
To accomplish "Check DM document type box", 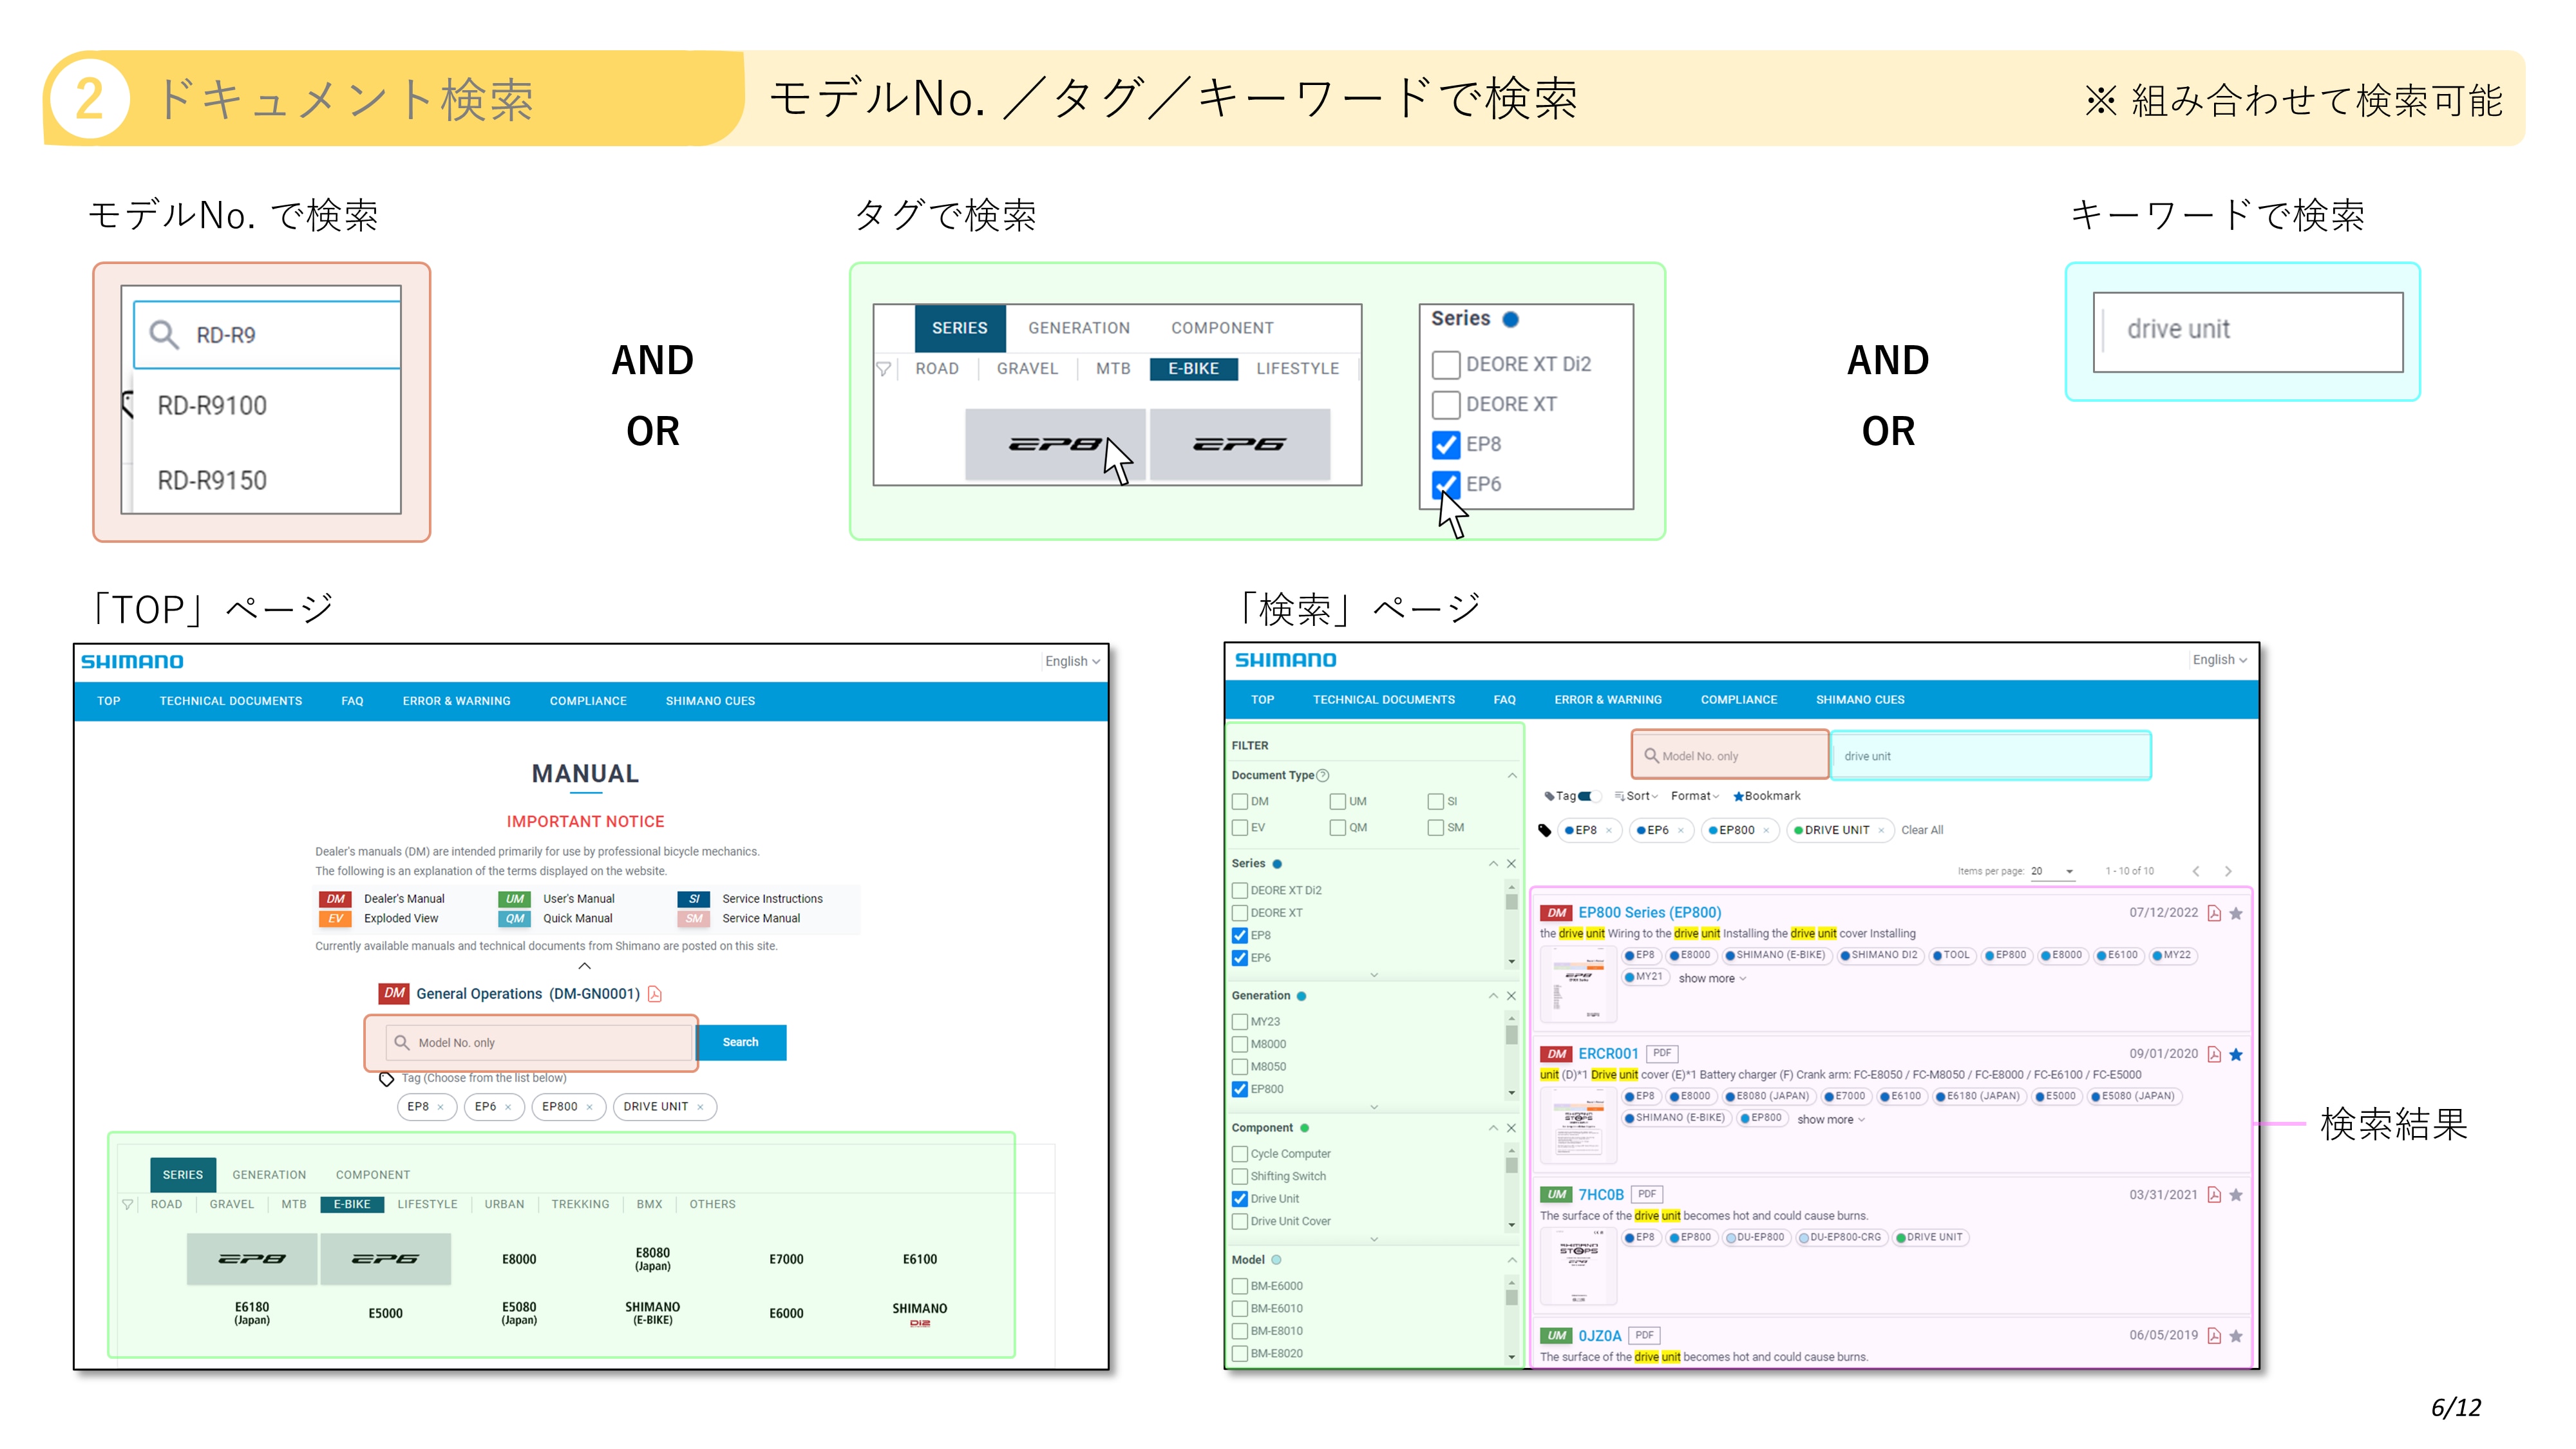I will (1240, 801).
